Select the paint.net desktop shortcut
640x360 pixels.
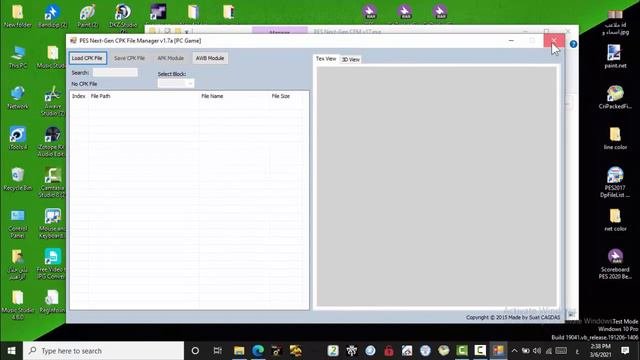[615, 57]
